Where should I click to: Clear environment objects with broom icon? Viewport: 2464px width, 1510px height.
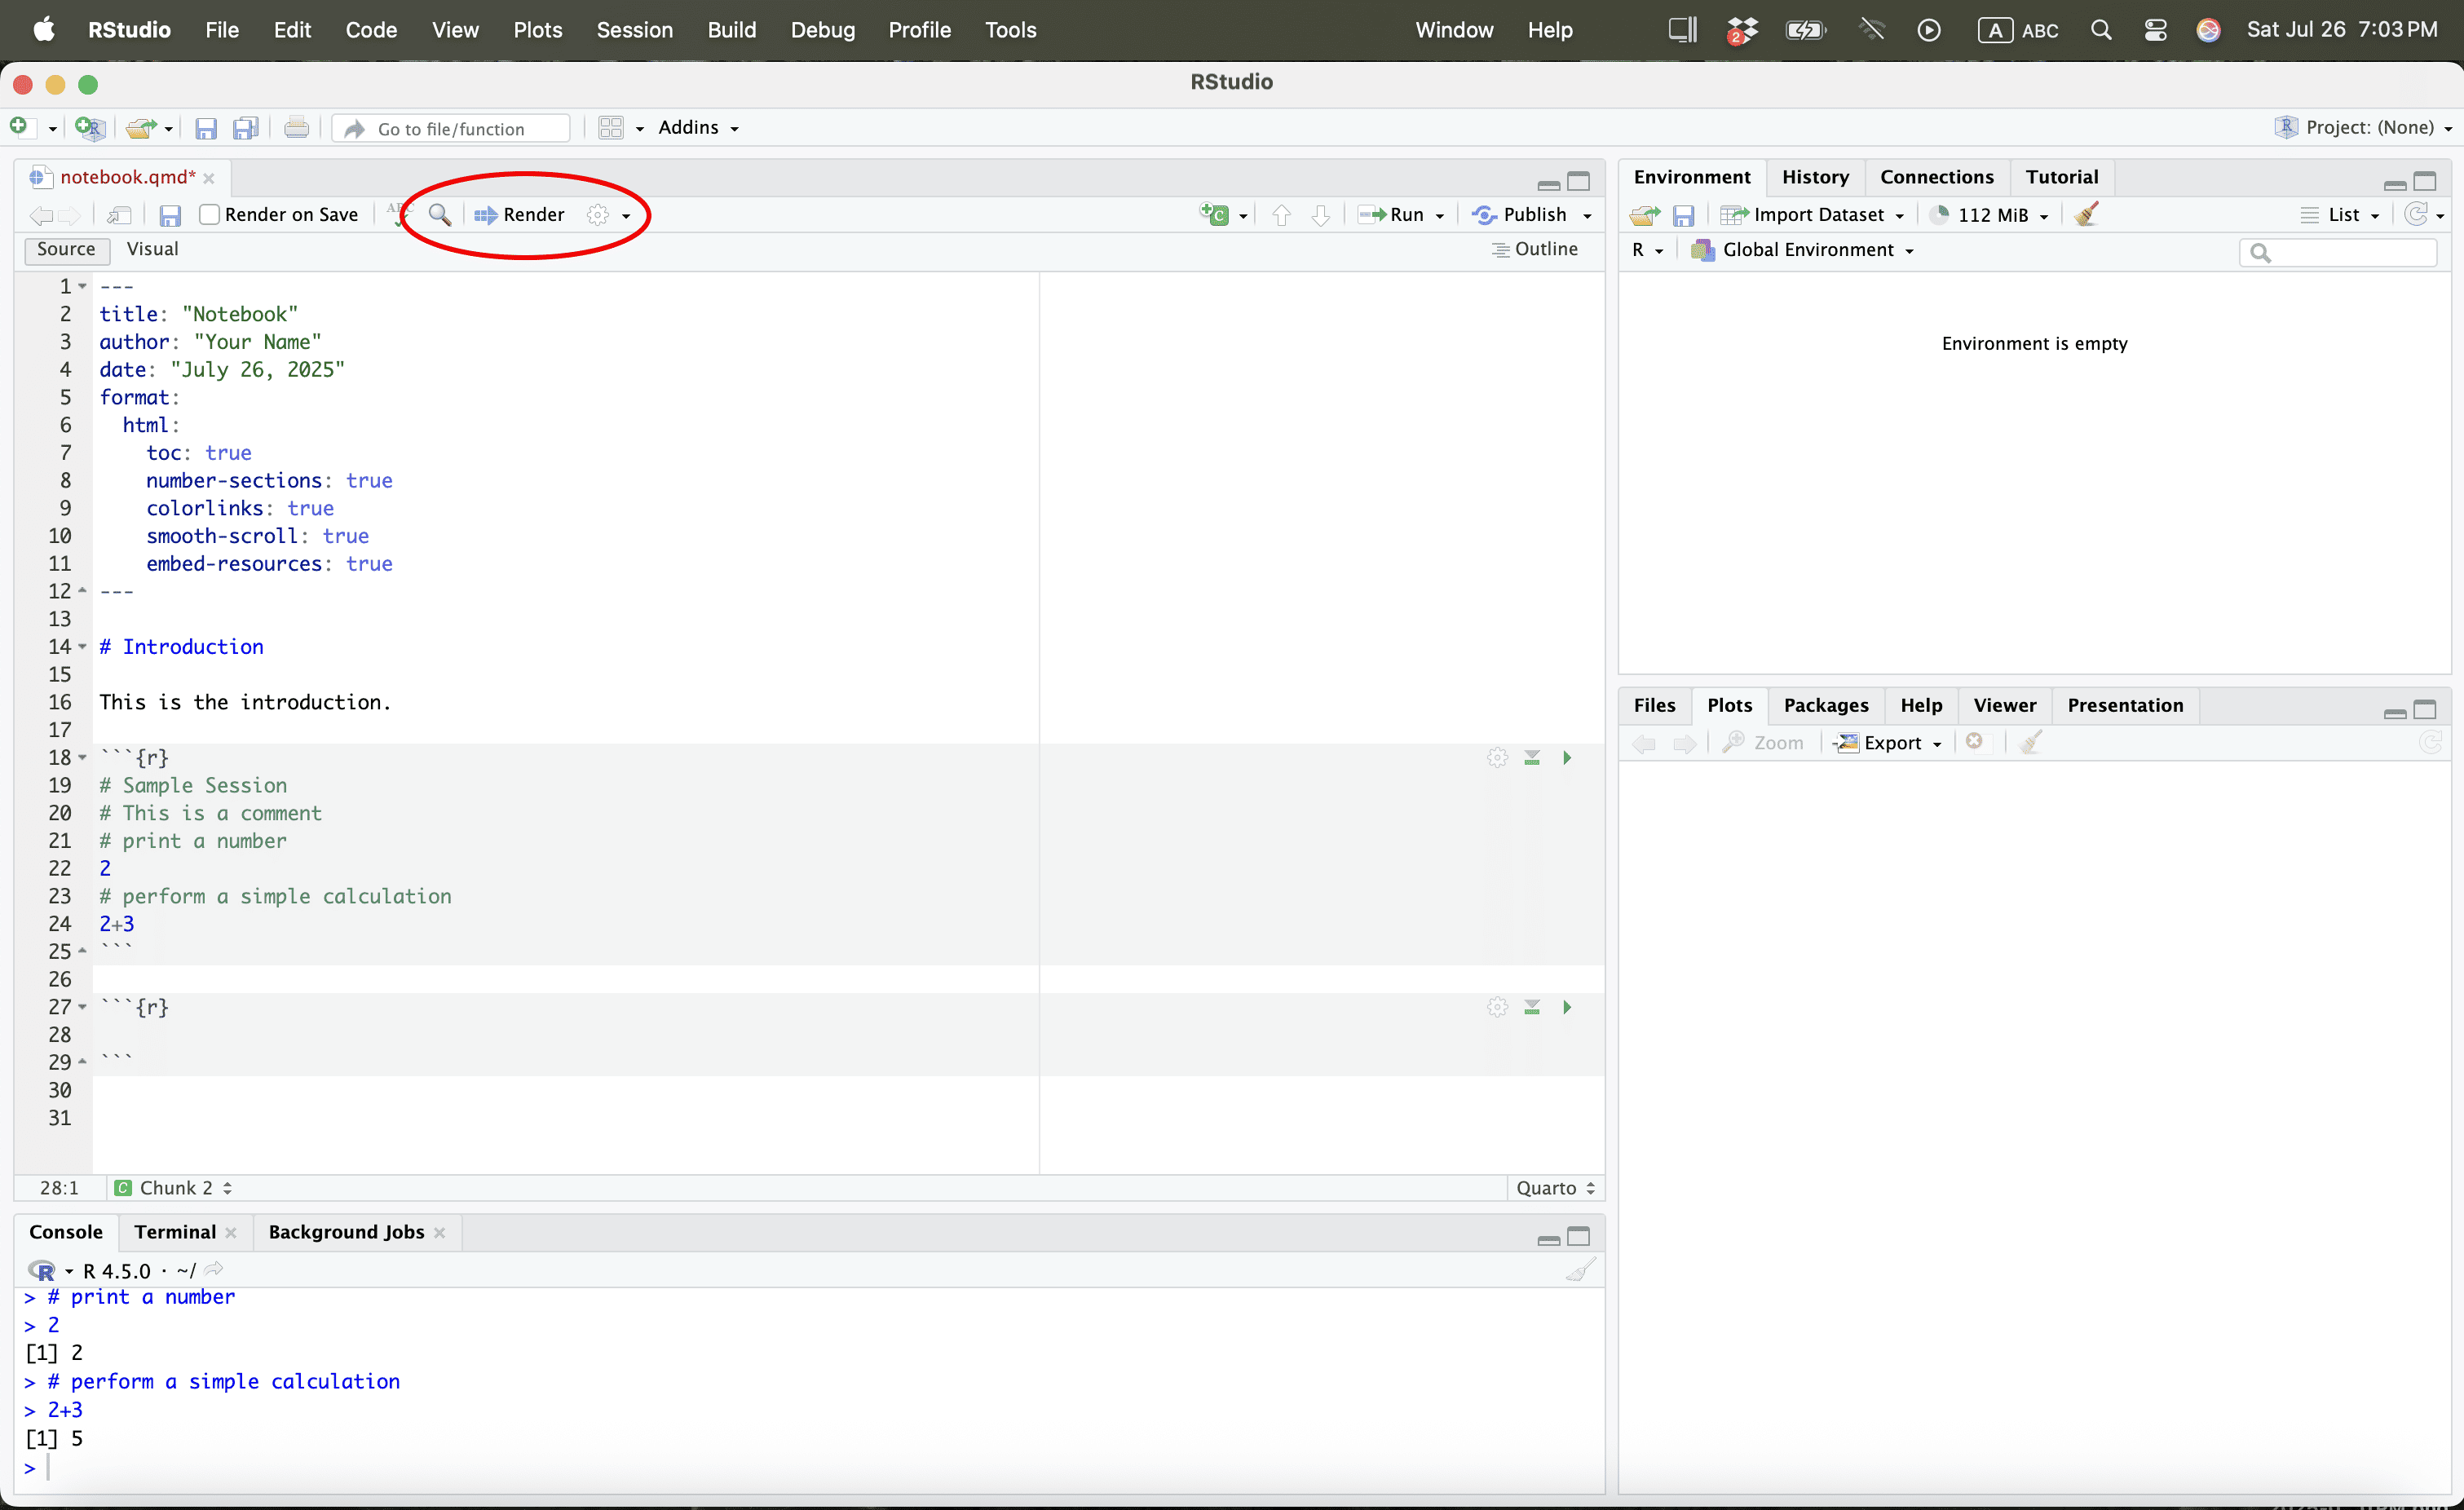point(2087,215)
